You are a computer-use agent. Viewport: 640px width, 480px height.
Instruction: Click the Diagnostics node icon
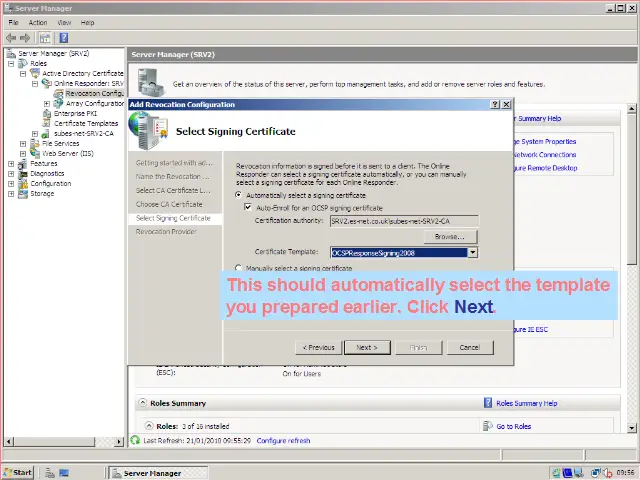click(23, 173)
